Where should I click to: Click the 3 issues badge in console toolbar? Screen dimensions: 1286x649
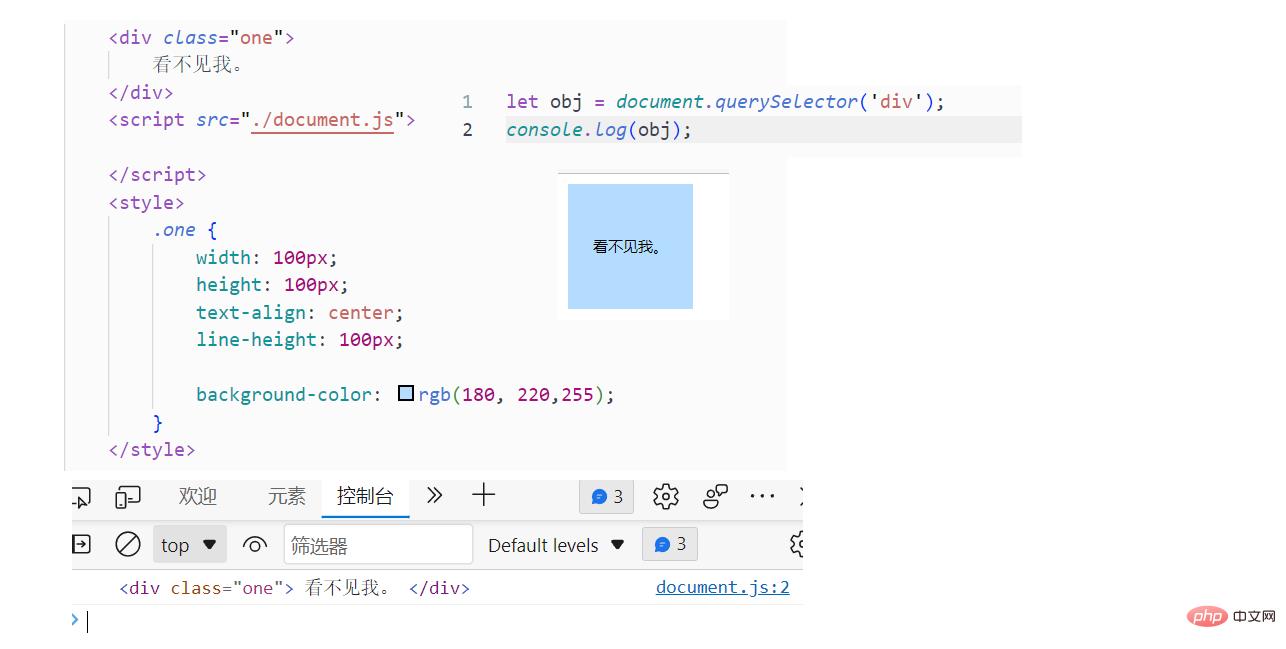[670, 544]
